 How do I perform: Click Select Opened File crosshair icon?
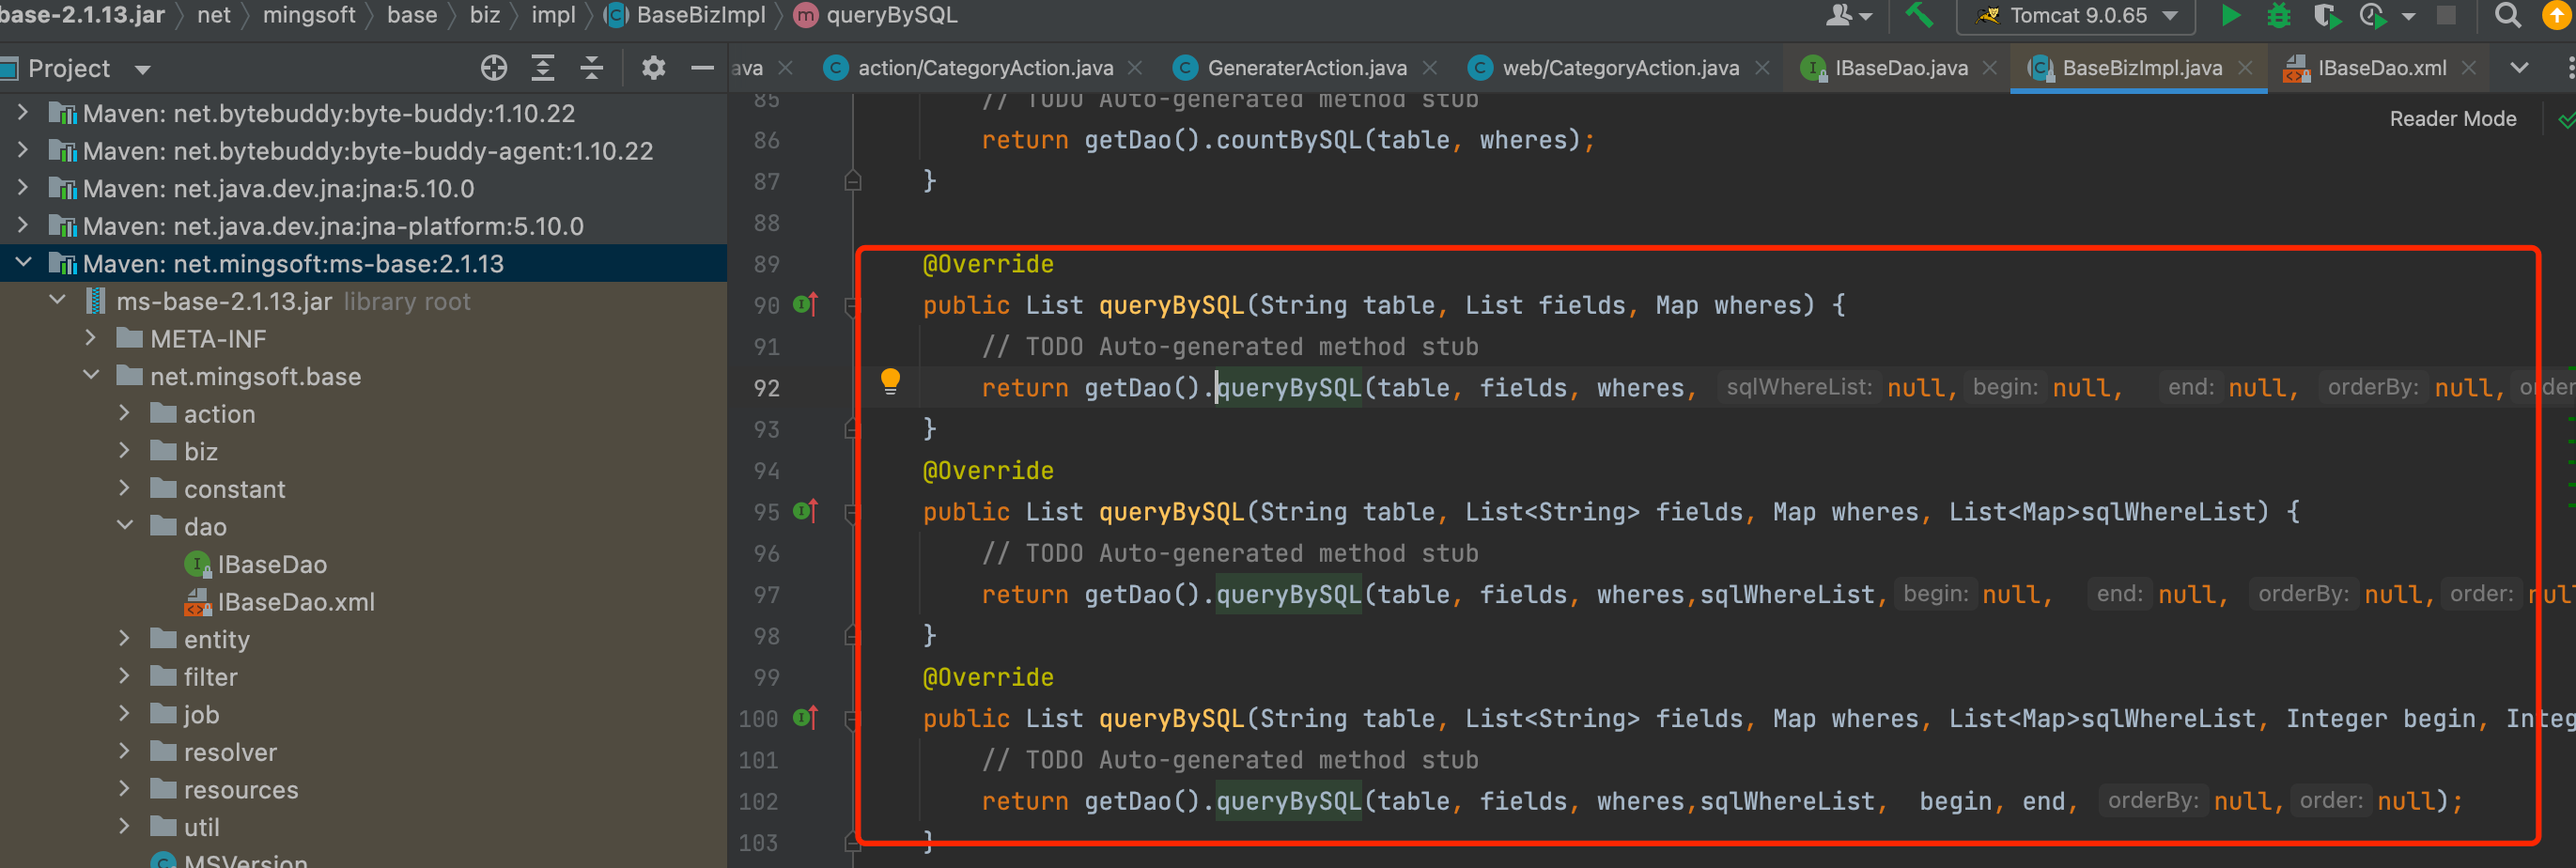pos(494,68)
